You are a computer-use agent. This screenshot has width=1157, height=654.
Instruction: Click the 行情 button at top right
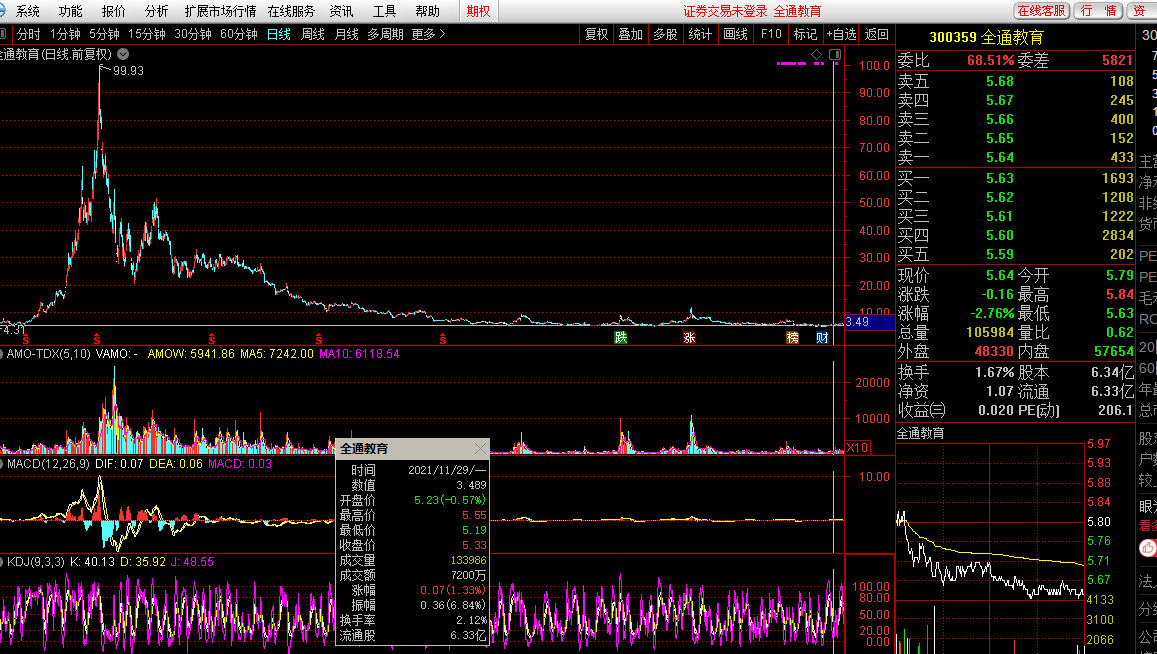(x=1098, y=10)
